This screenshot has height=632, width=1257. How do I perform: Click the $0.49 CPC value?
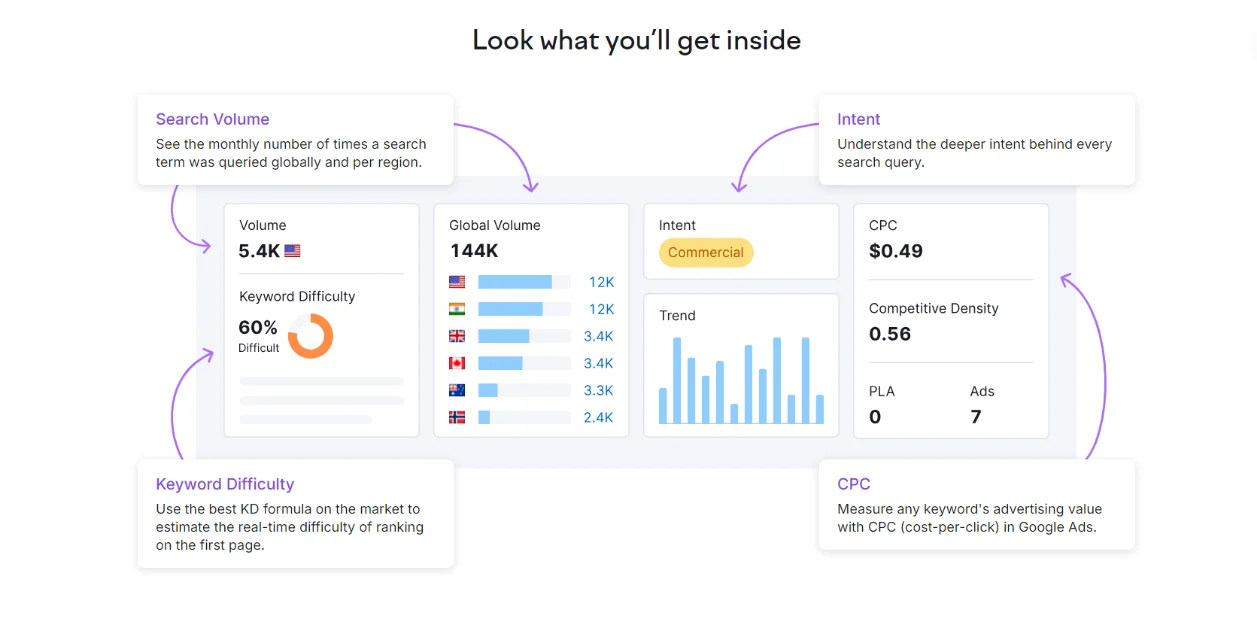[x=896, y=251]
